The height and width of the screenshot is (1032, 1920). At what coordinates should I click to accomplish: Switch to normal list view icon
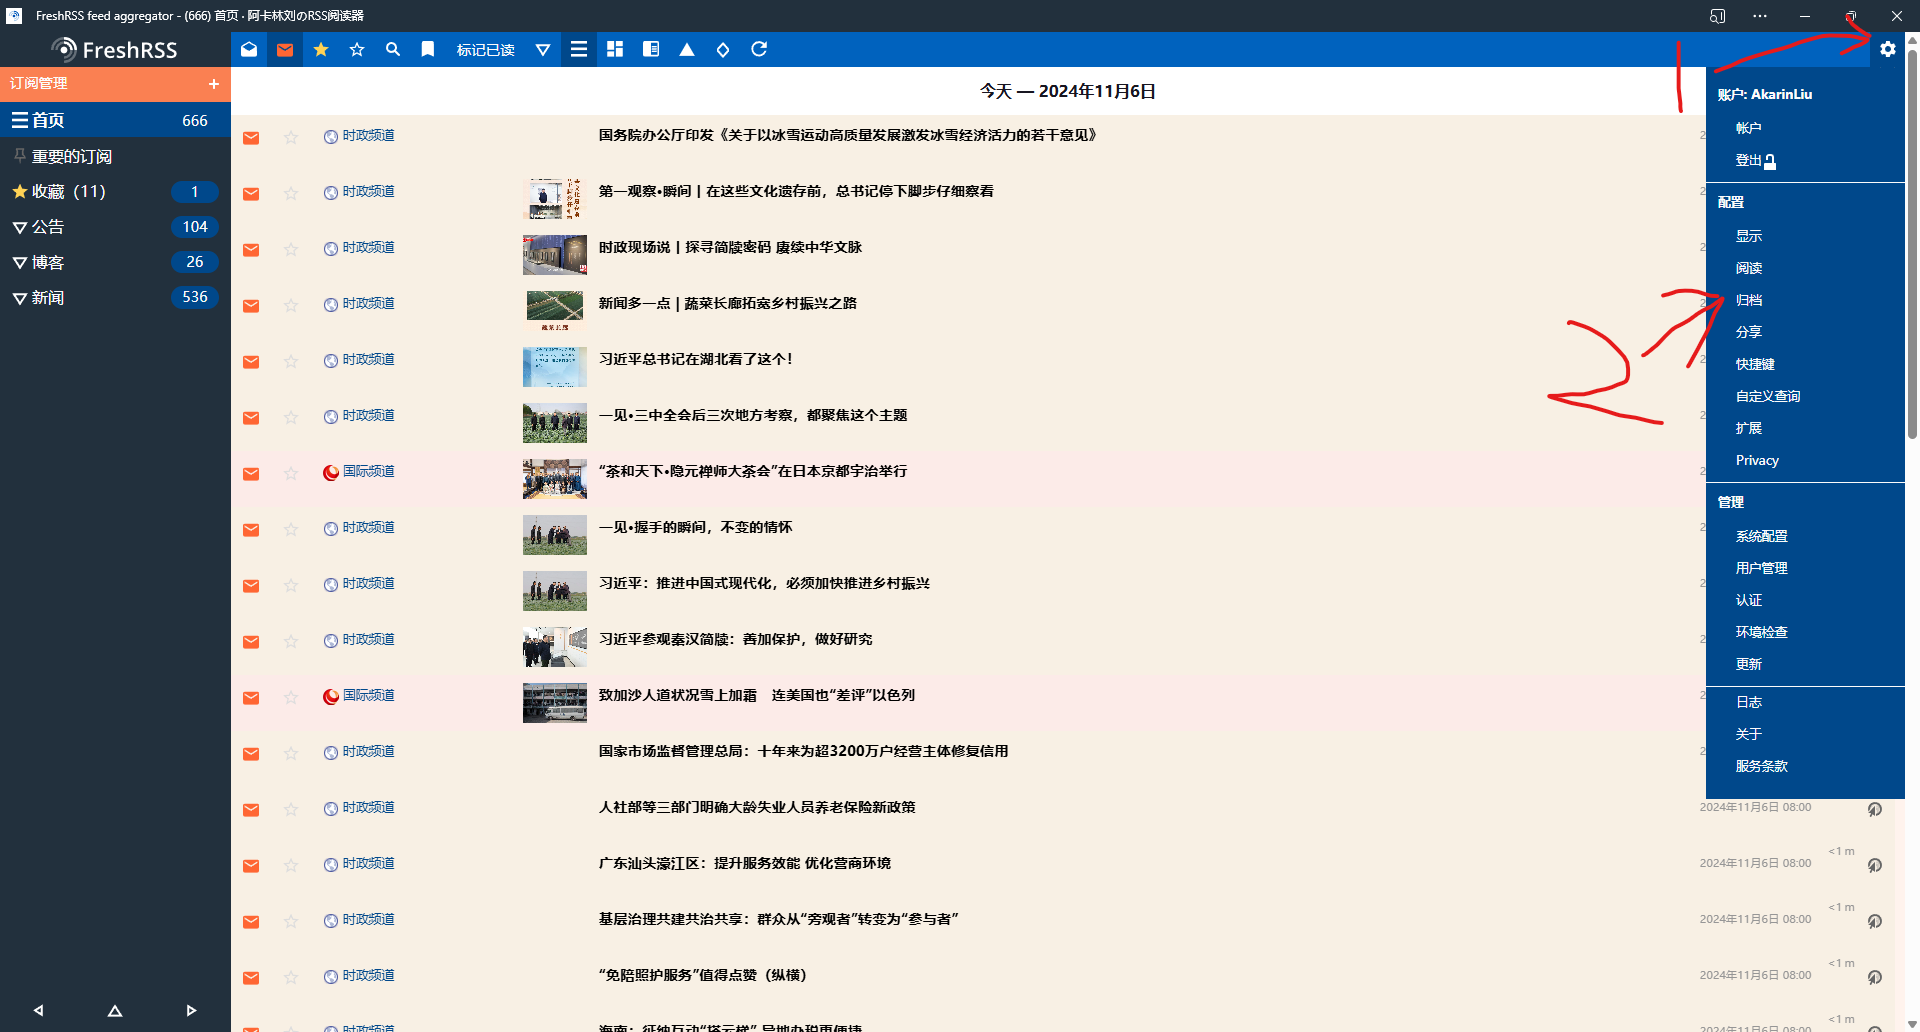(x=579, y=49)
